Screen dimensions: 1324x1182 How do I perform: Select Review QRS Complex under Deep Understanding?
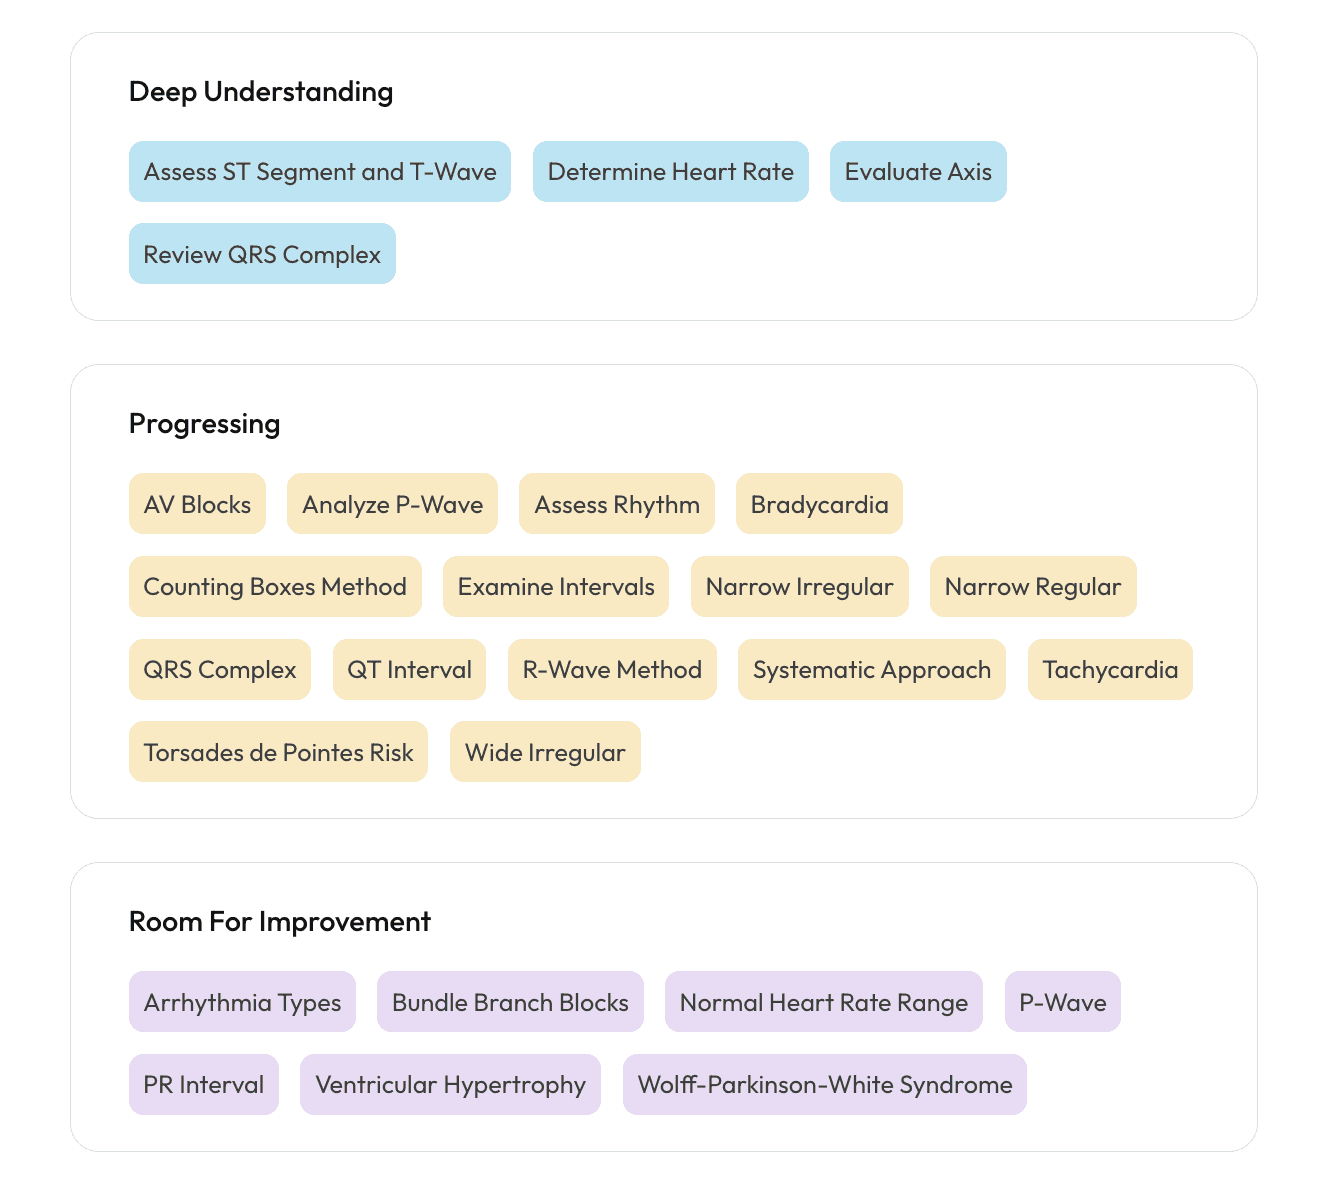(x=261, y=253)
